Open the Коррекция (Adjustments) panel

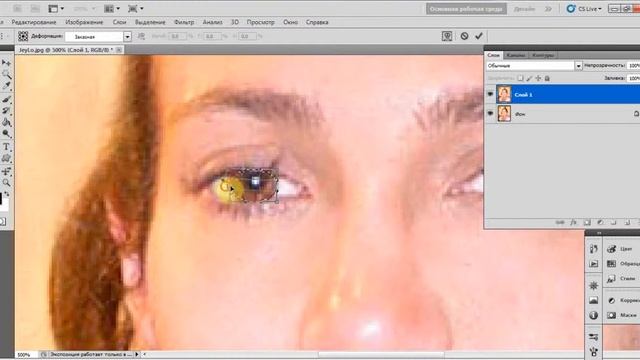pyautogui.click(x=623, y=300)
